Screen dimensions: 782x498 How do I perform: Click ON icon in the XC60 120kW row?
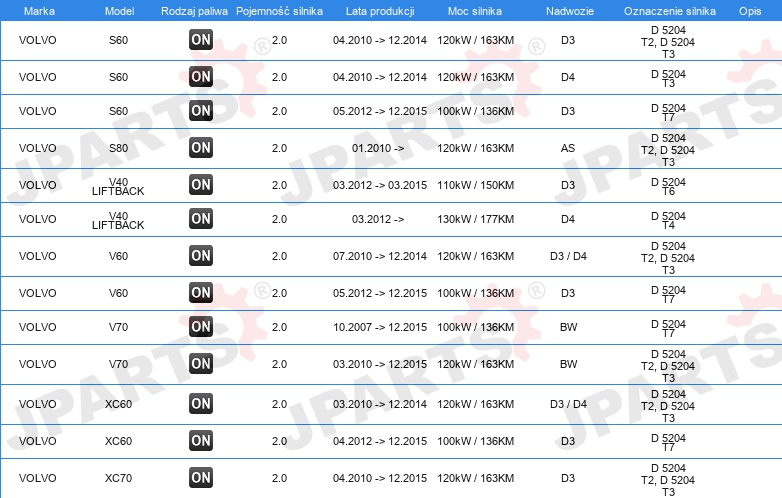201,404
